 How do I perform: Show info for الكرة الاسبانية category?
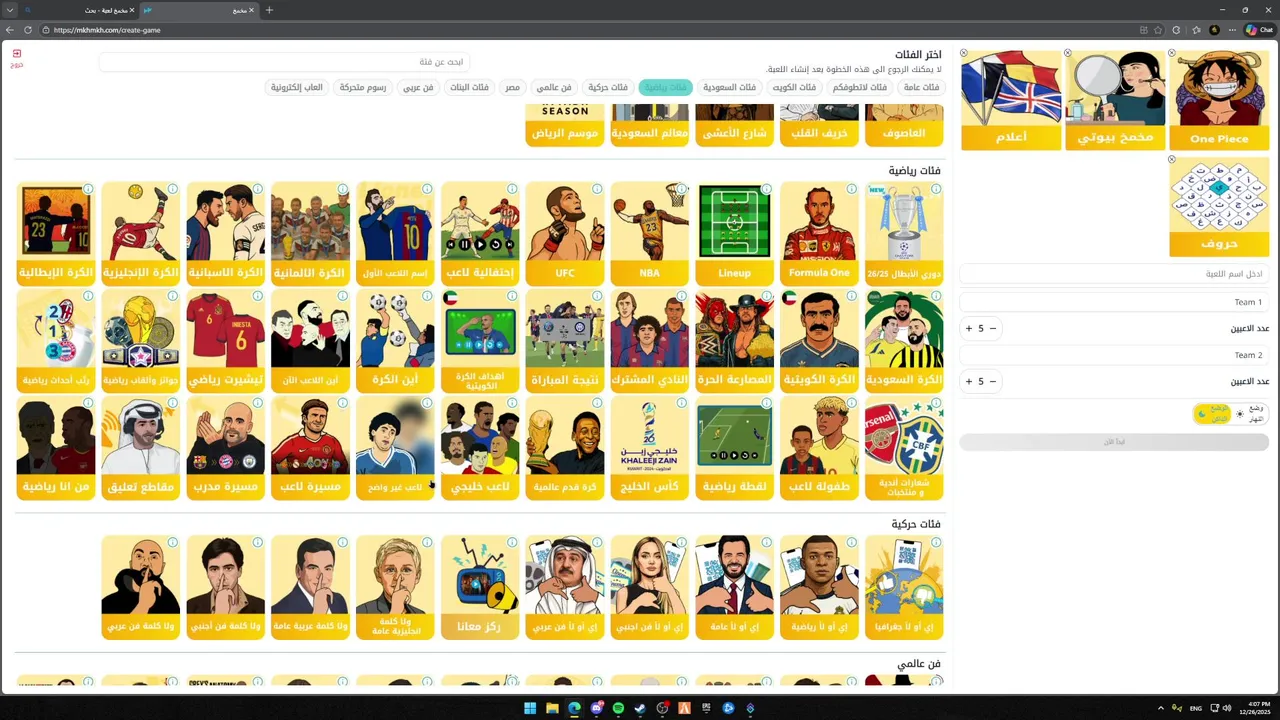(258, 189)
